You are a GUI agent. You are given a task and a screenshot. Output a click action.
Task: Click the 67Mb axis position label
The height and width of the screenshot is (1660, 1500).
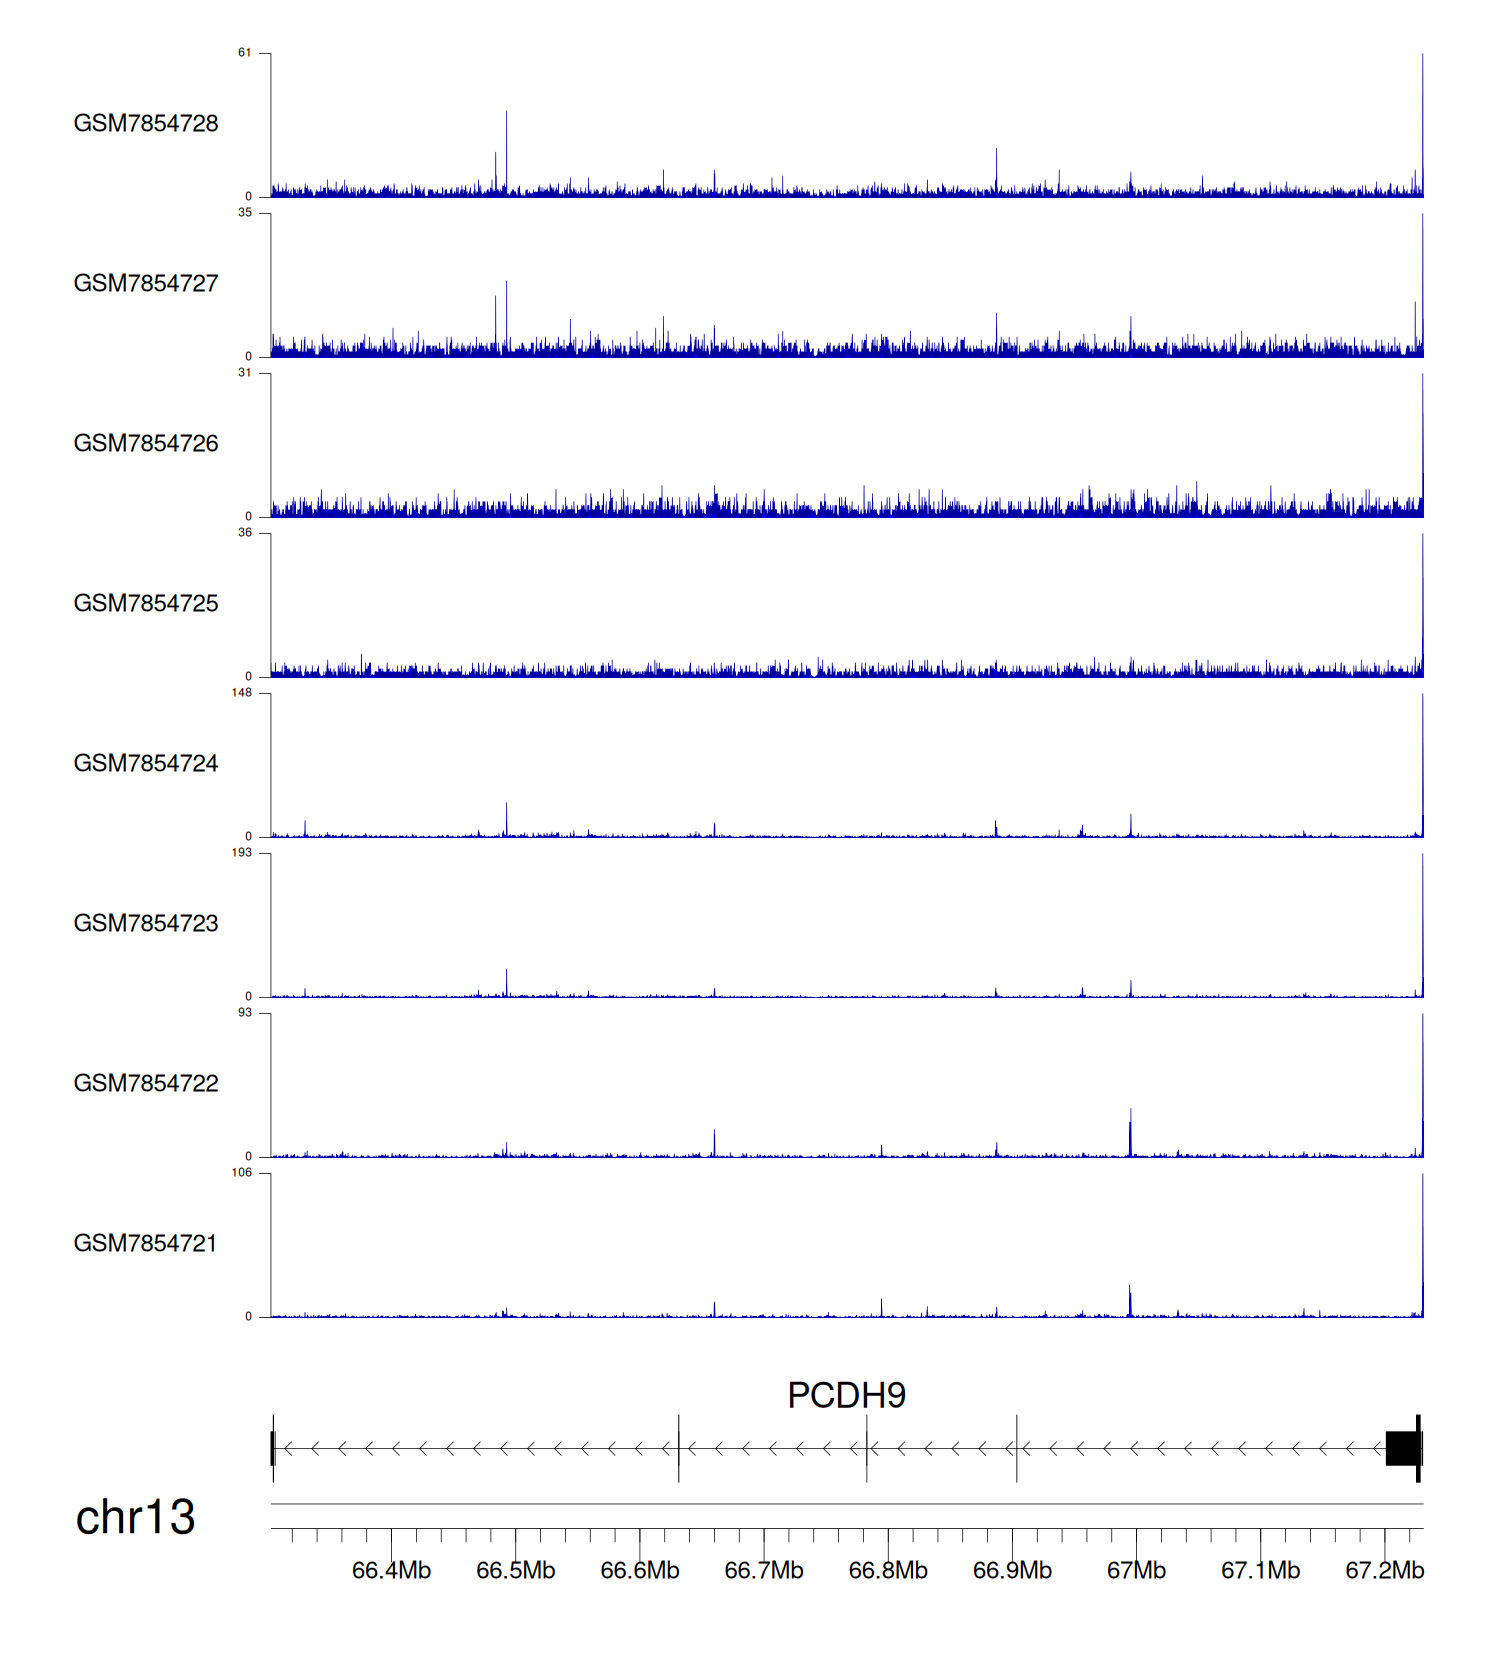[1136, 1570]
